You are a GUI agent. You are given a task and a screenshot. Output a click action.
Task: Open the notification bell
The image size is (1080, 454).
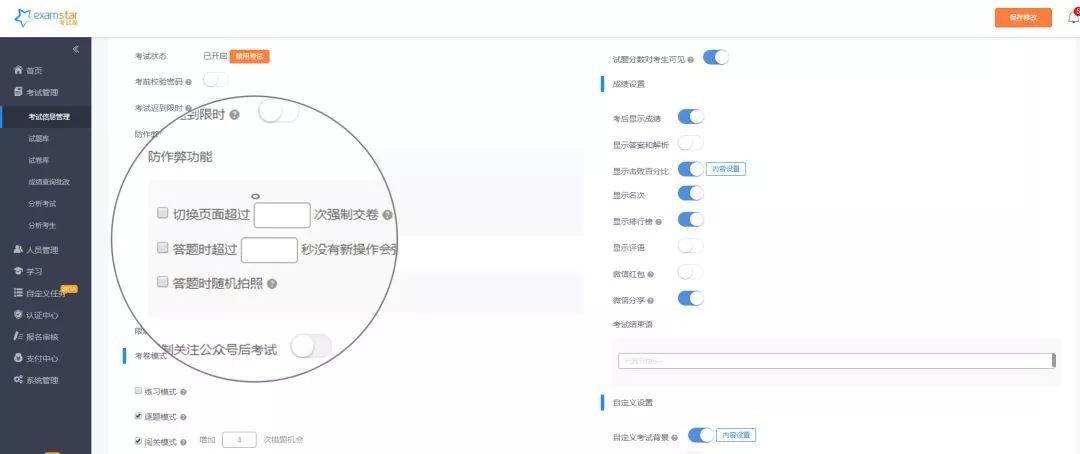coord(1074,17)
